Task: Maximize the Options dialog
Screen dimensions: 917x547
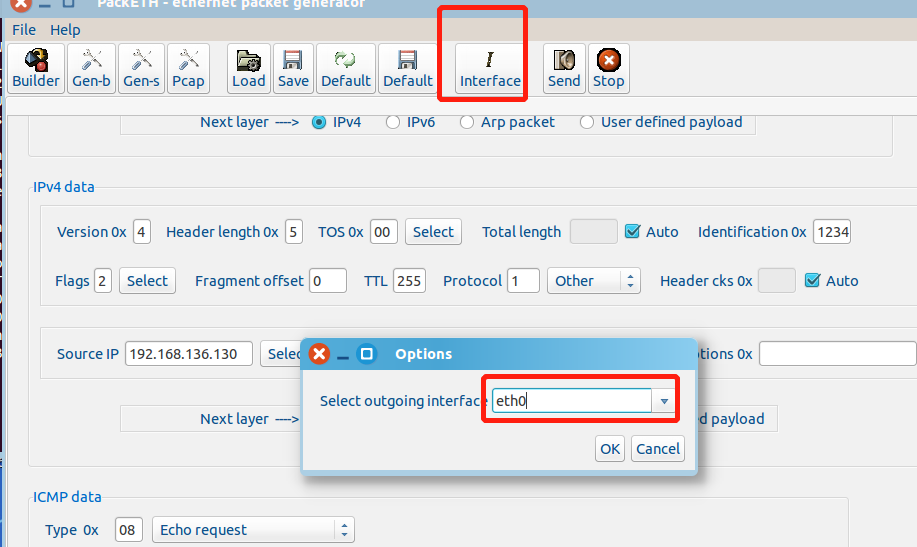Action: pyautogui.click(x=367, y=354)
